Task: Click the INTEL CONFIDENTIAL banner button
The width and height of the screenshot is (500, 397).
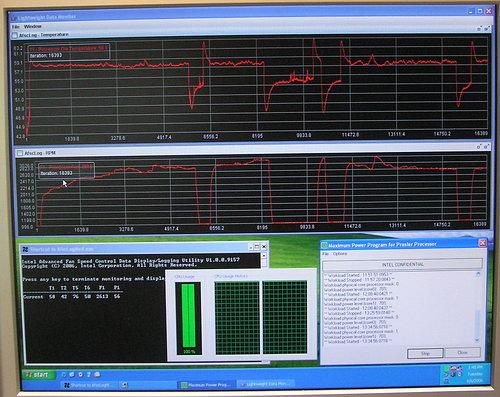Action: pos(402,264)
